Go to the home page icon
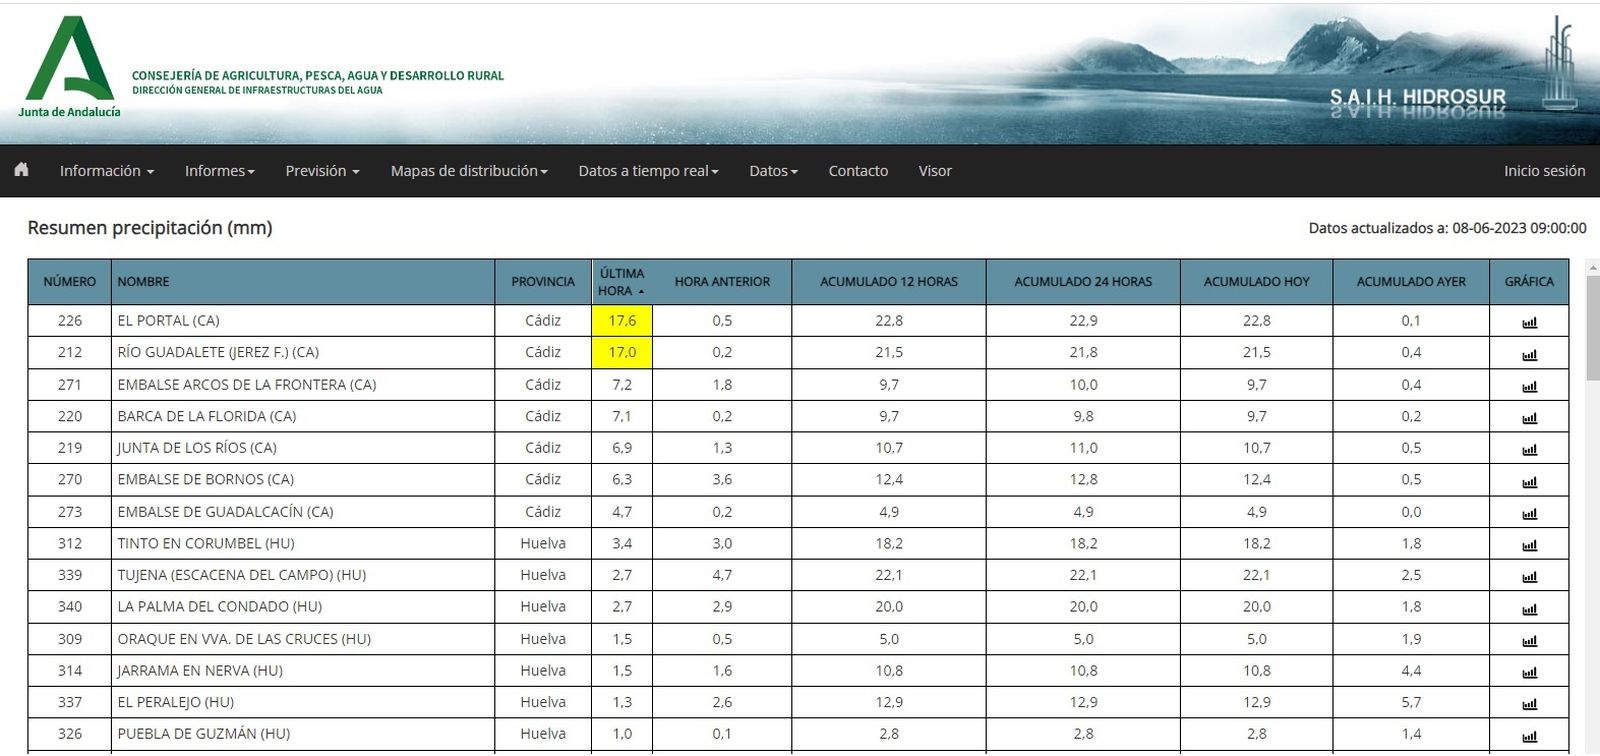The height and width of the screenshot is (756, 1600). [x=21, y=170]
